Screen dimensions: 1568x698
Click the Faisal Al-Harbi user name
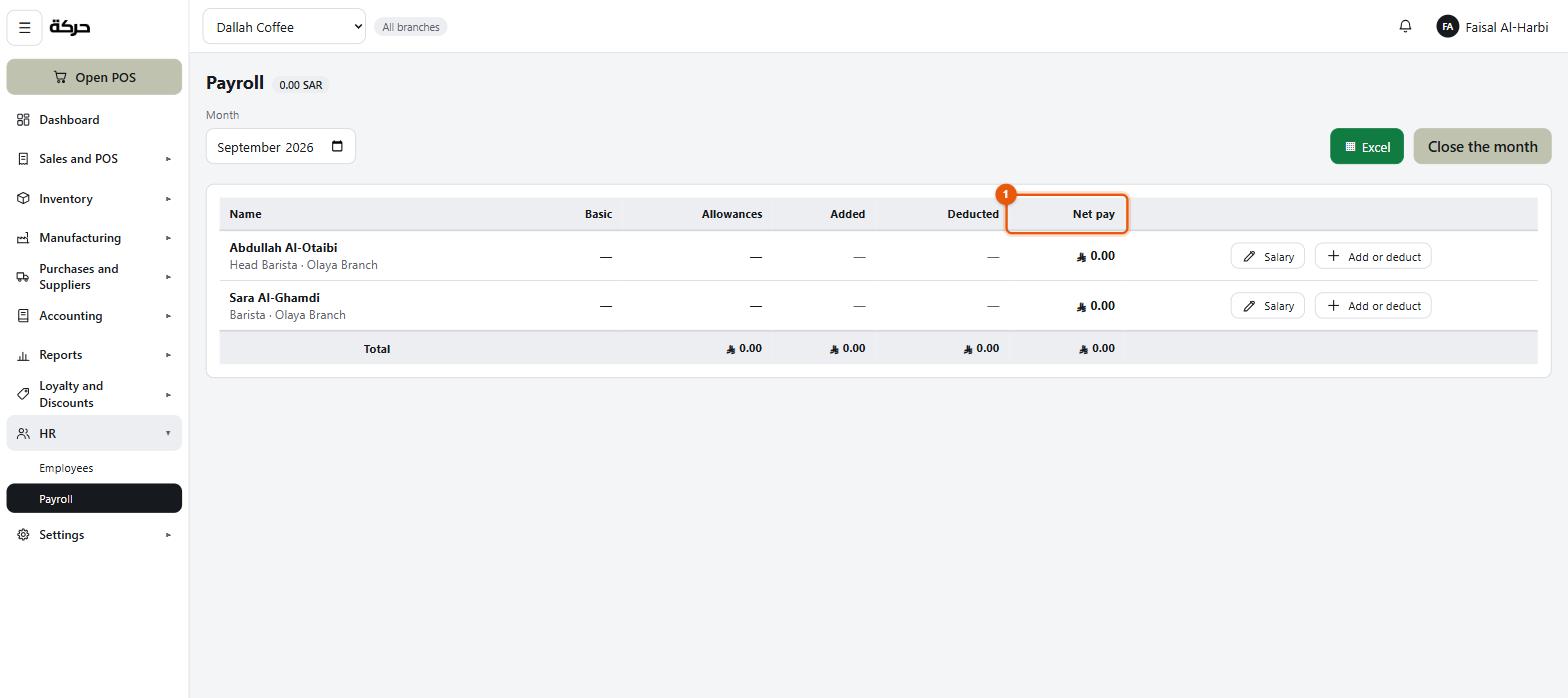[1506, 27]
